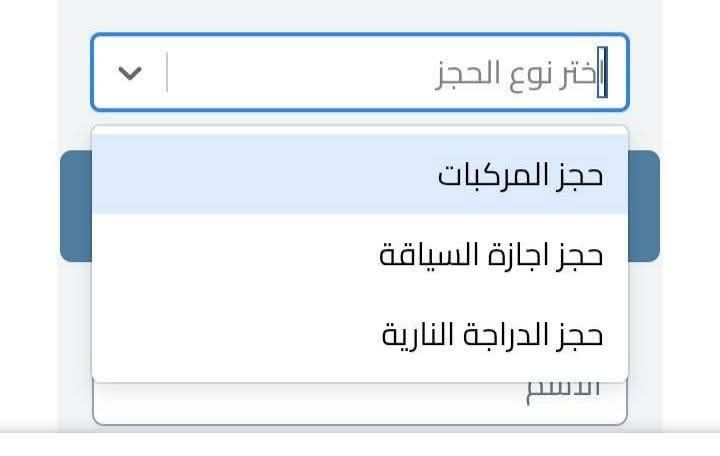The width and height of the screenshot is (720, 456).
Task: Click the 'اختر نوع الحجز' placeholder text
Action: tap(520, 73)
